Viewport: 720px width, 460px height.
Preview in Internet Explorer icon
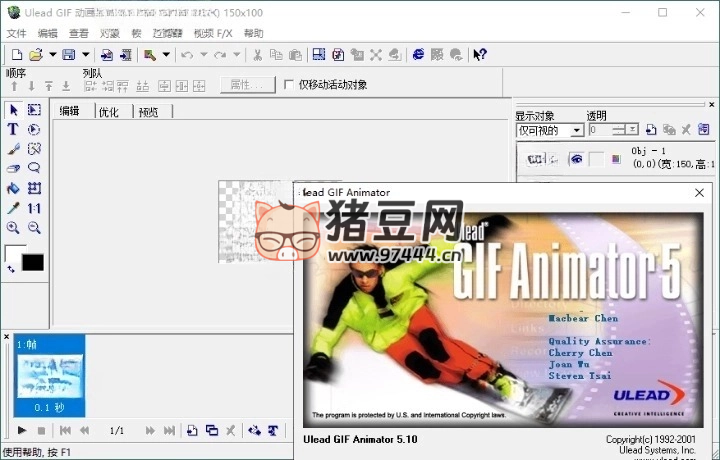click(418, 55)
